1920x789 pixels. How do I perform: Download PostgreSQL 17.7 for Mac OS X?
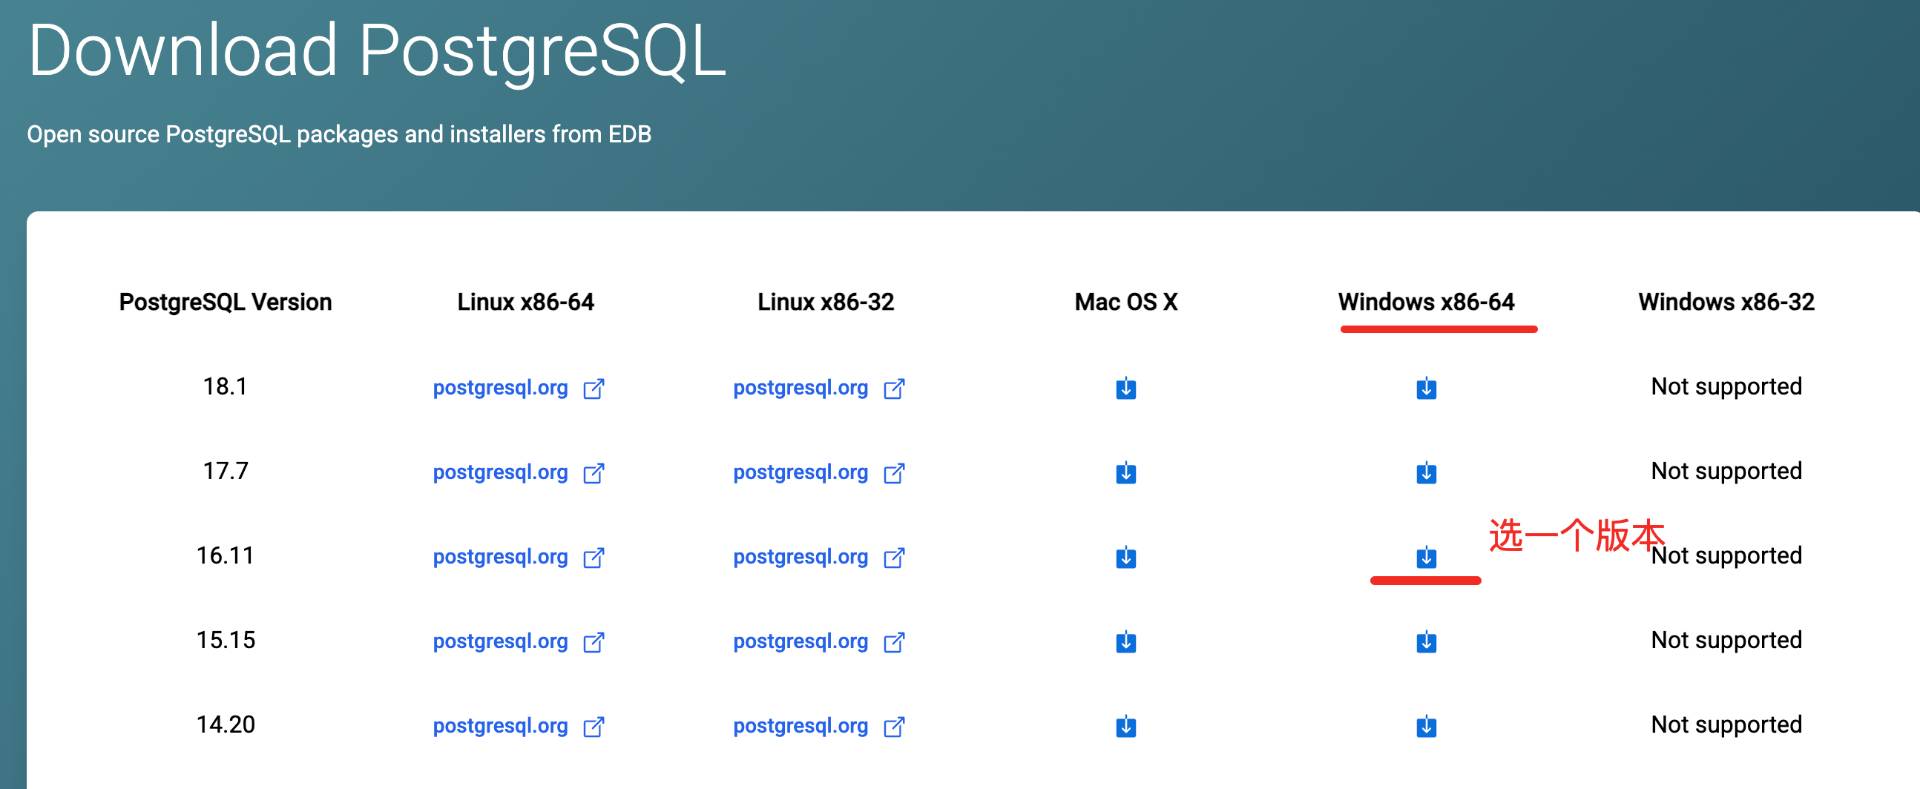point(1126,472)
